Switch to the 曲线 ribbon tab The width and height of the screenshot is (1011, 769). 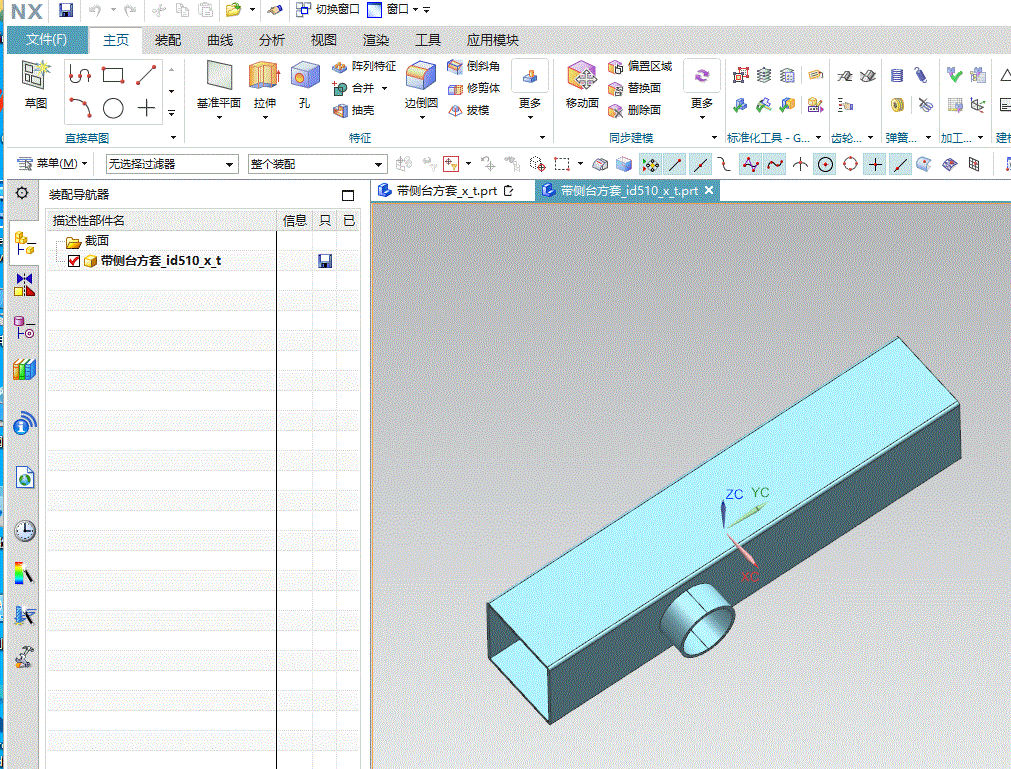(x=220, y=40)
